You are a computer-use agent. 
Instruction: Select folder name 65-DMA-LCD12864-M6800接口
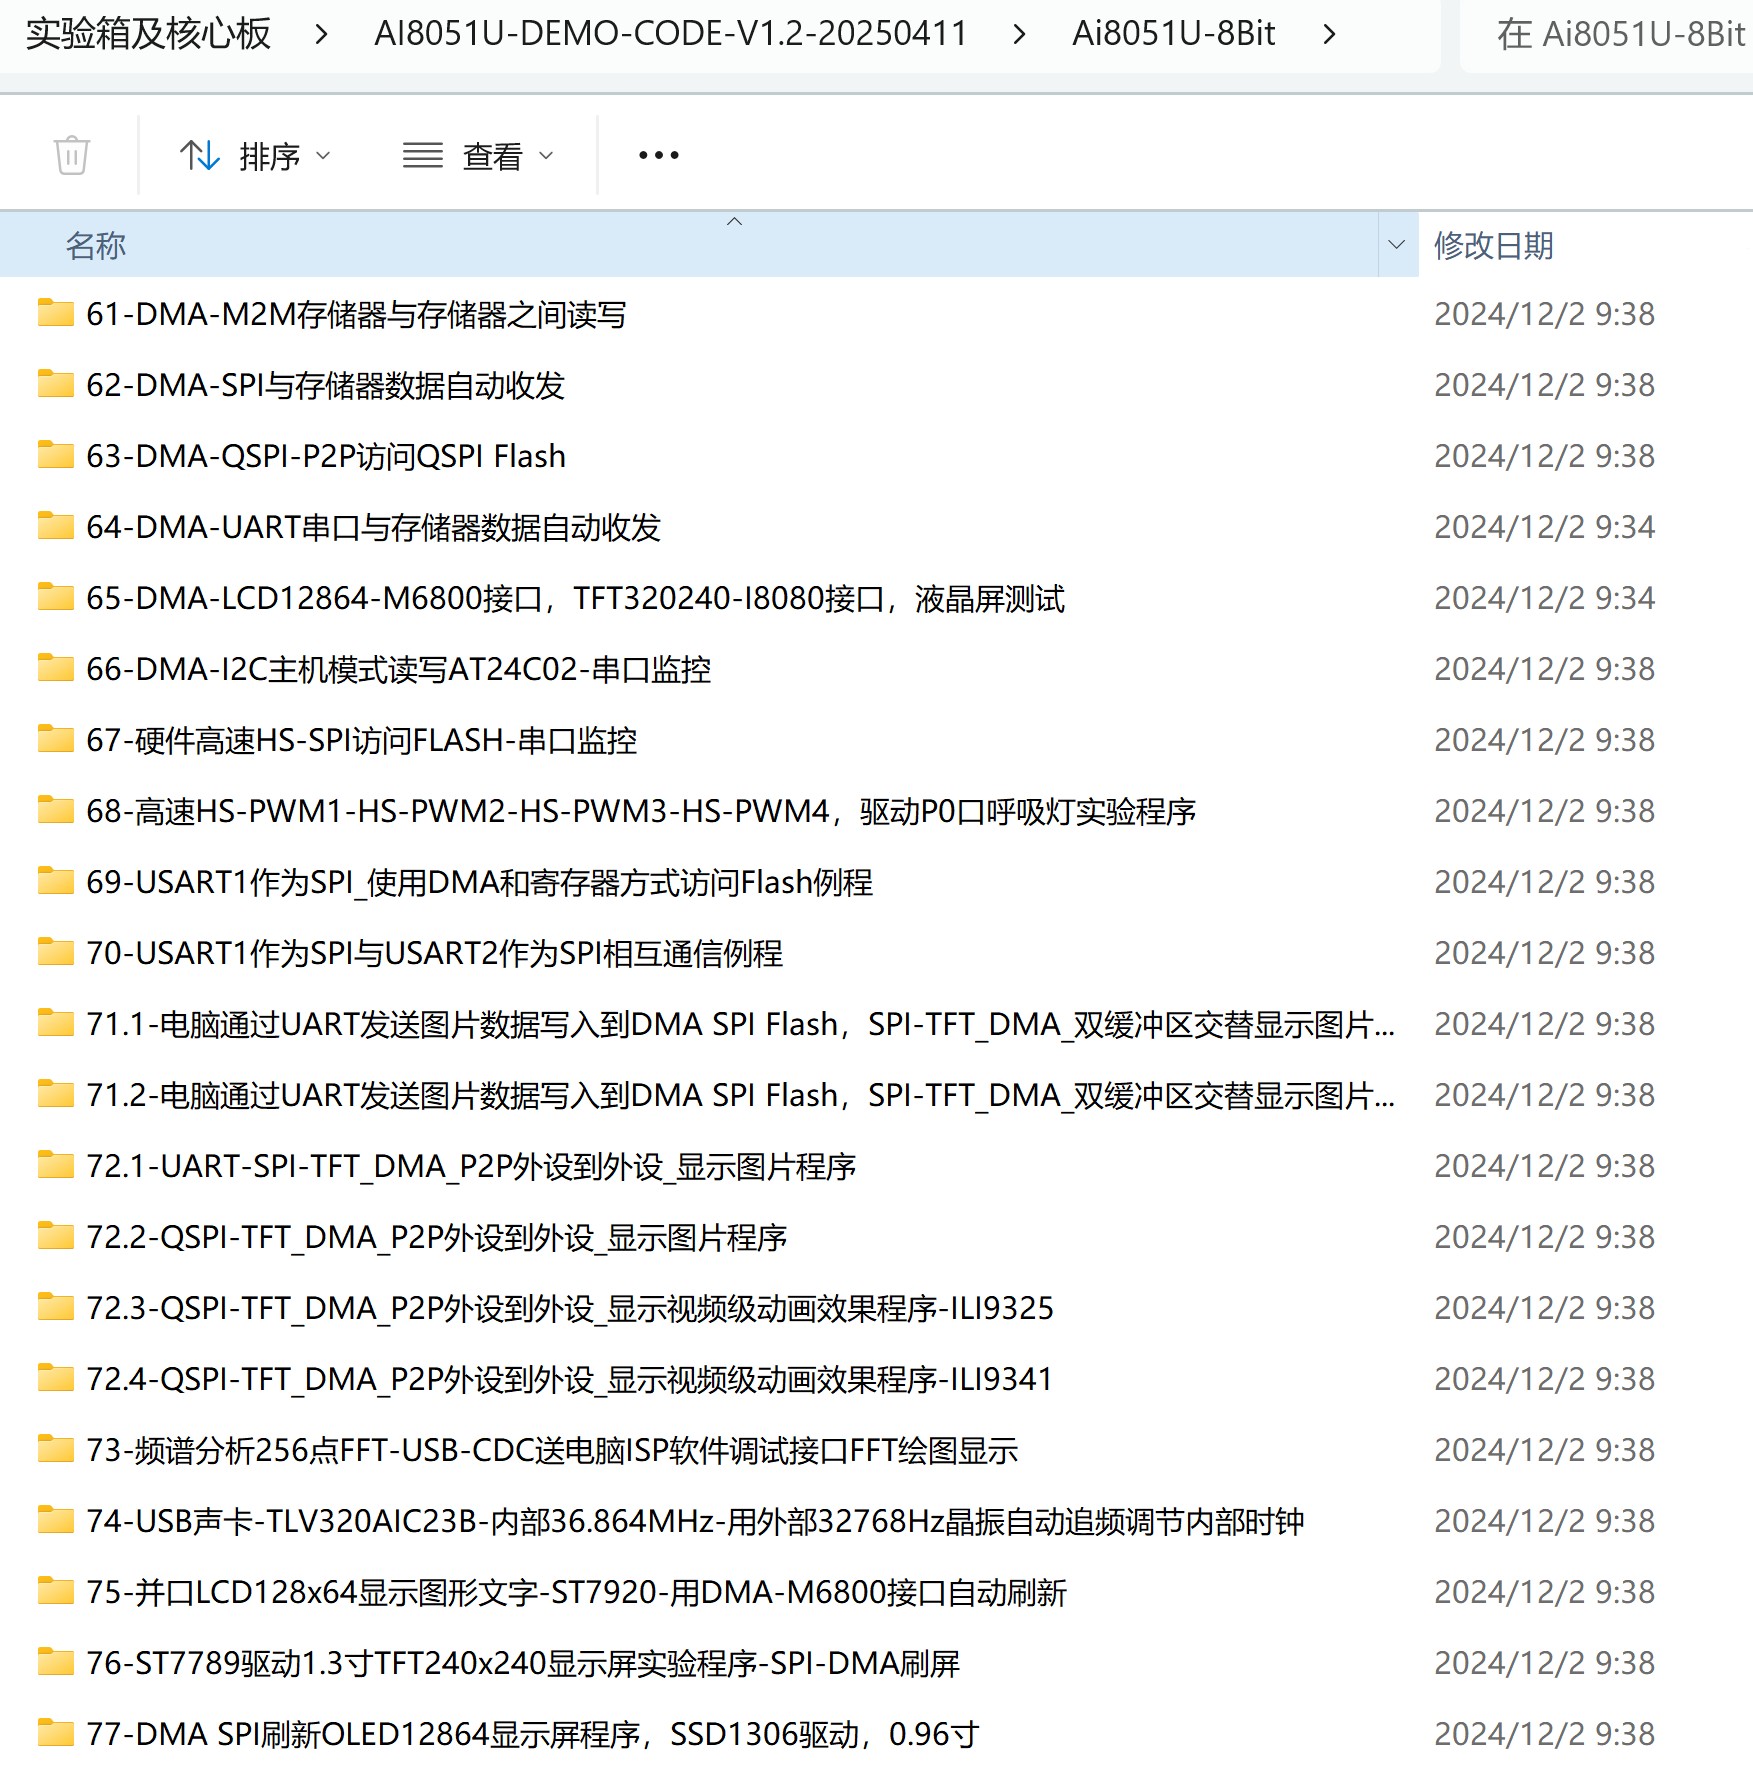point(575,599)
